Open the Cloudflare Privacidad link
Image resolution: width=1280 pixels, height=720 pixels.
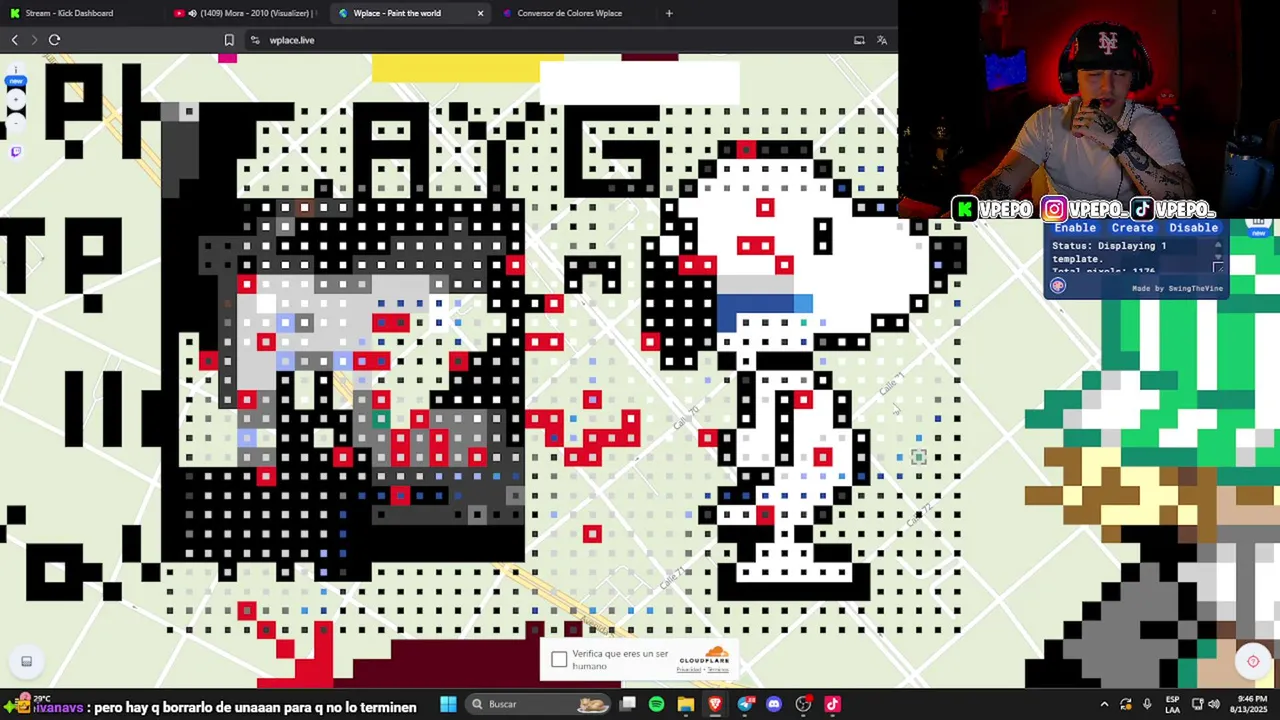click(688, 670)
